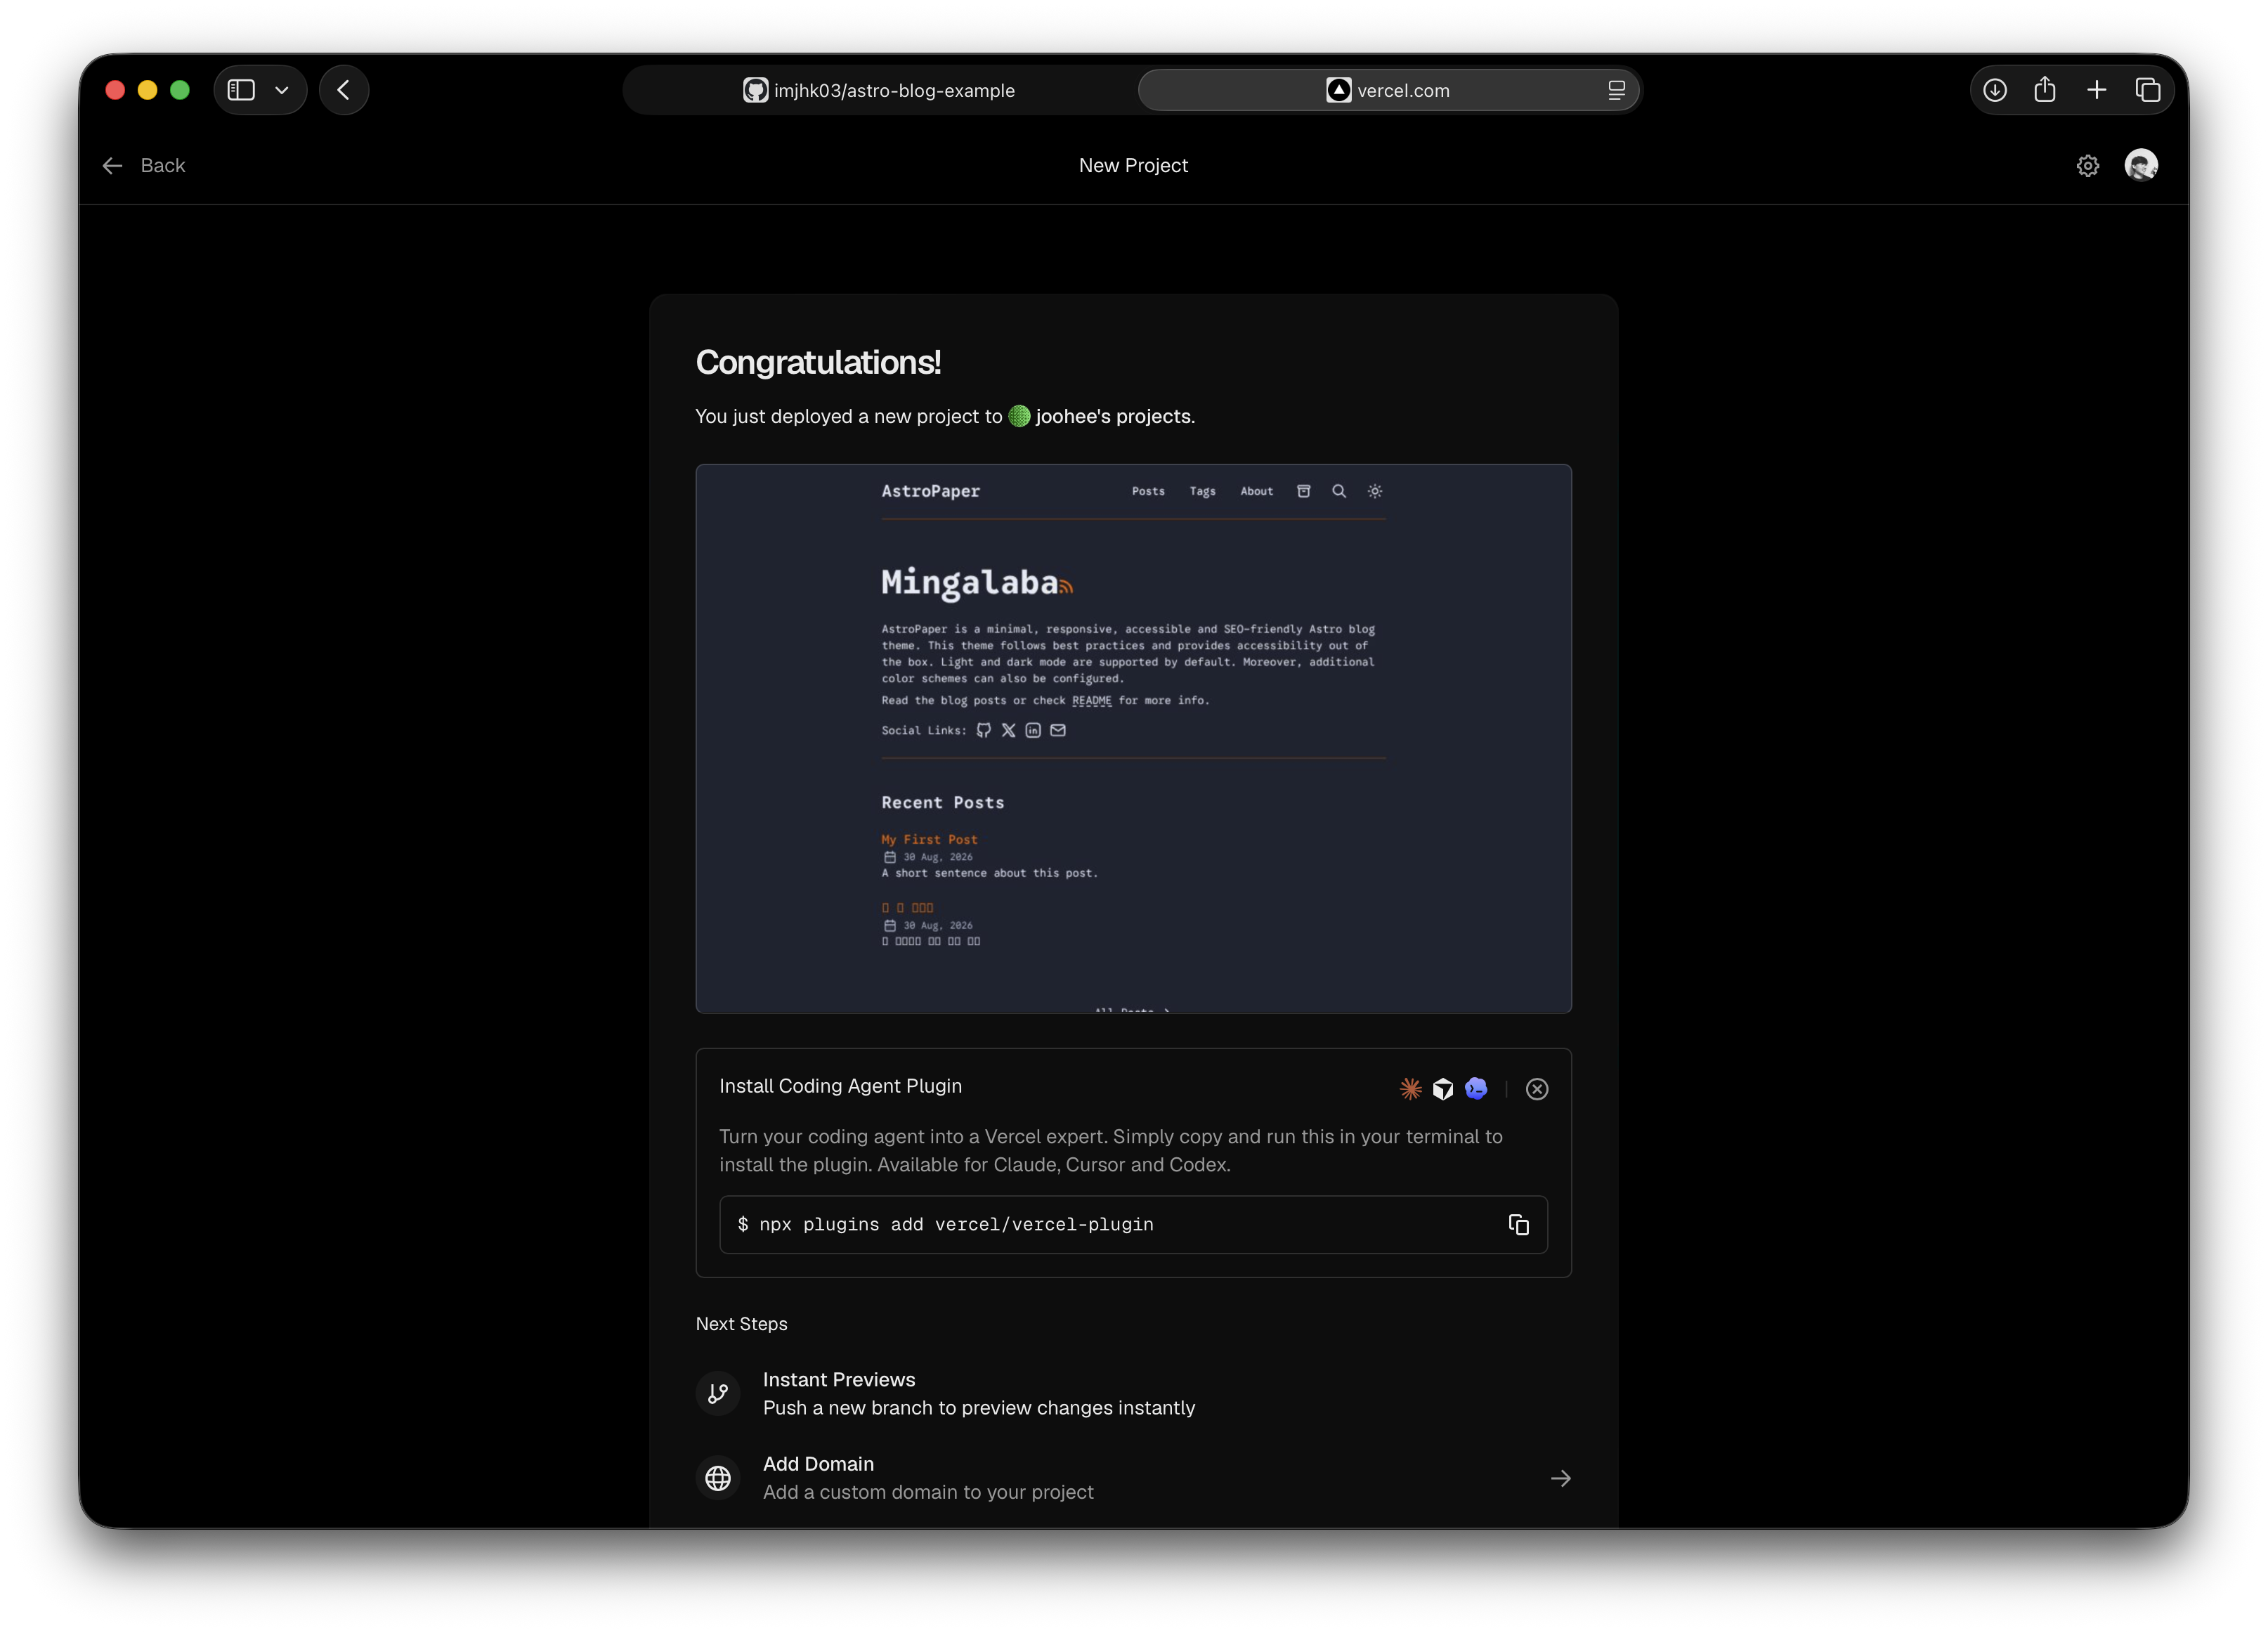Click New Project page title

pos(1133,165)
